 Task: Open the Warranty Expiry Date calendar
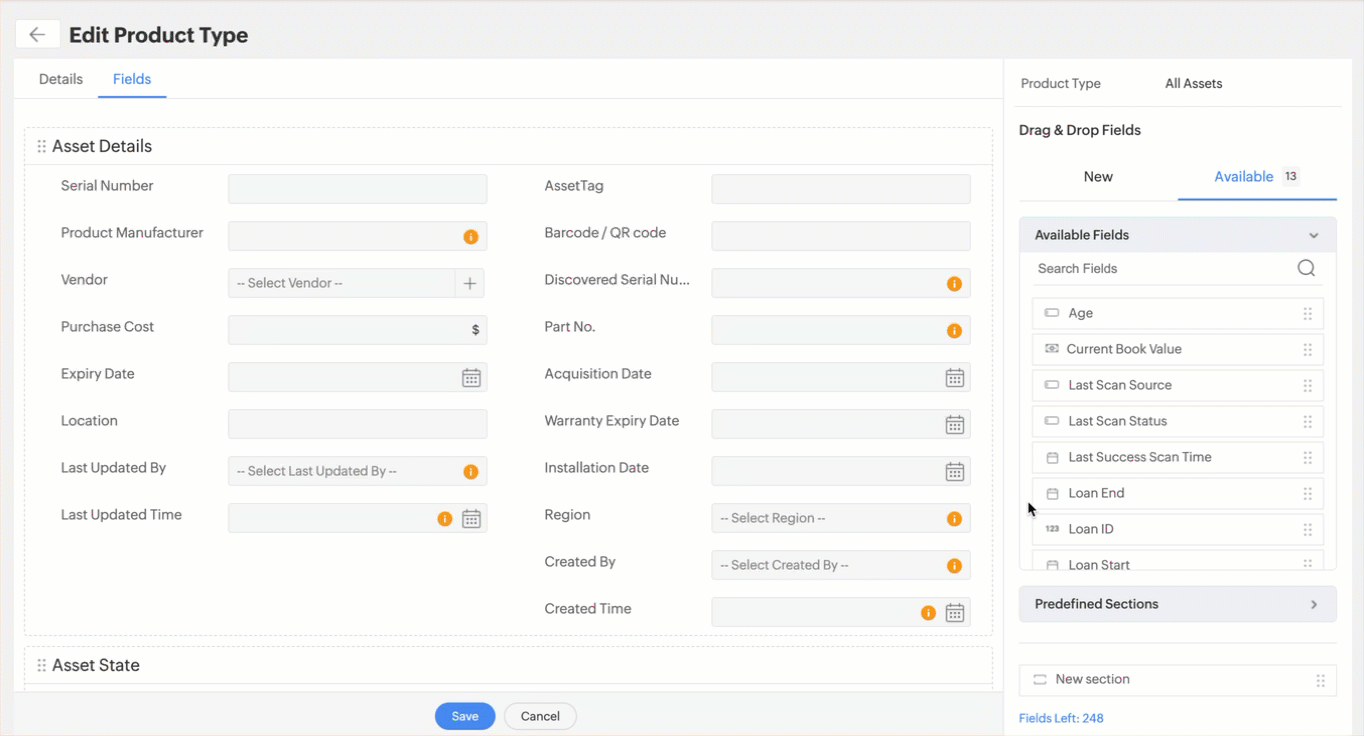955,425
